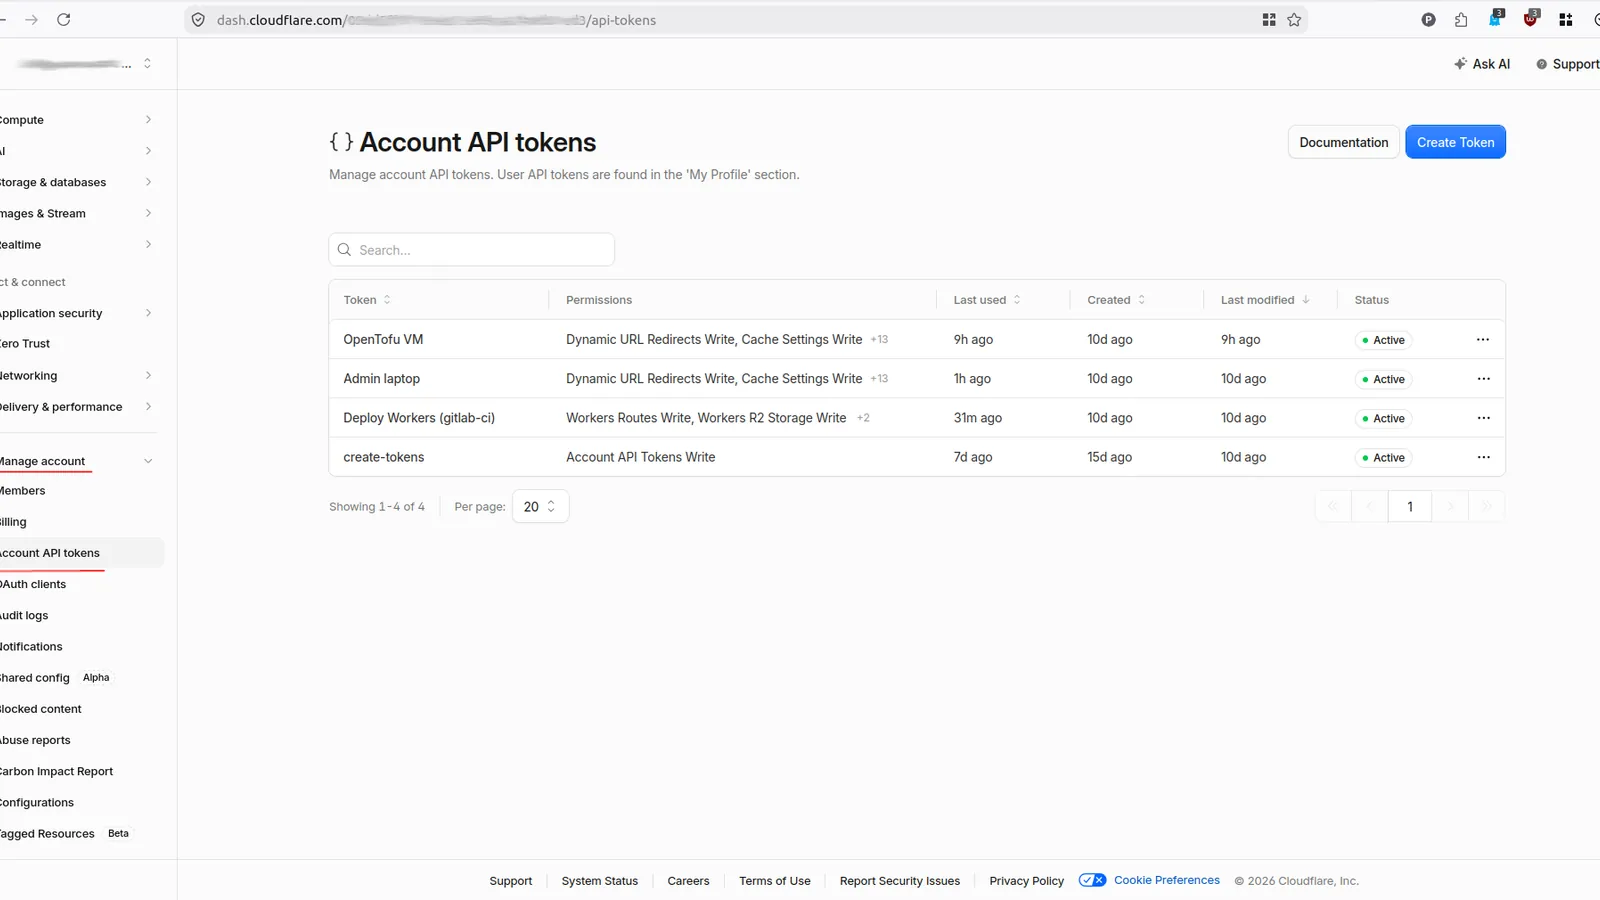Toggle Last modified sort direction arrow
This screenshot has height=900, width=1600.
[1306, 300]
